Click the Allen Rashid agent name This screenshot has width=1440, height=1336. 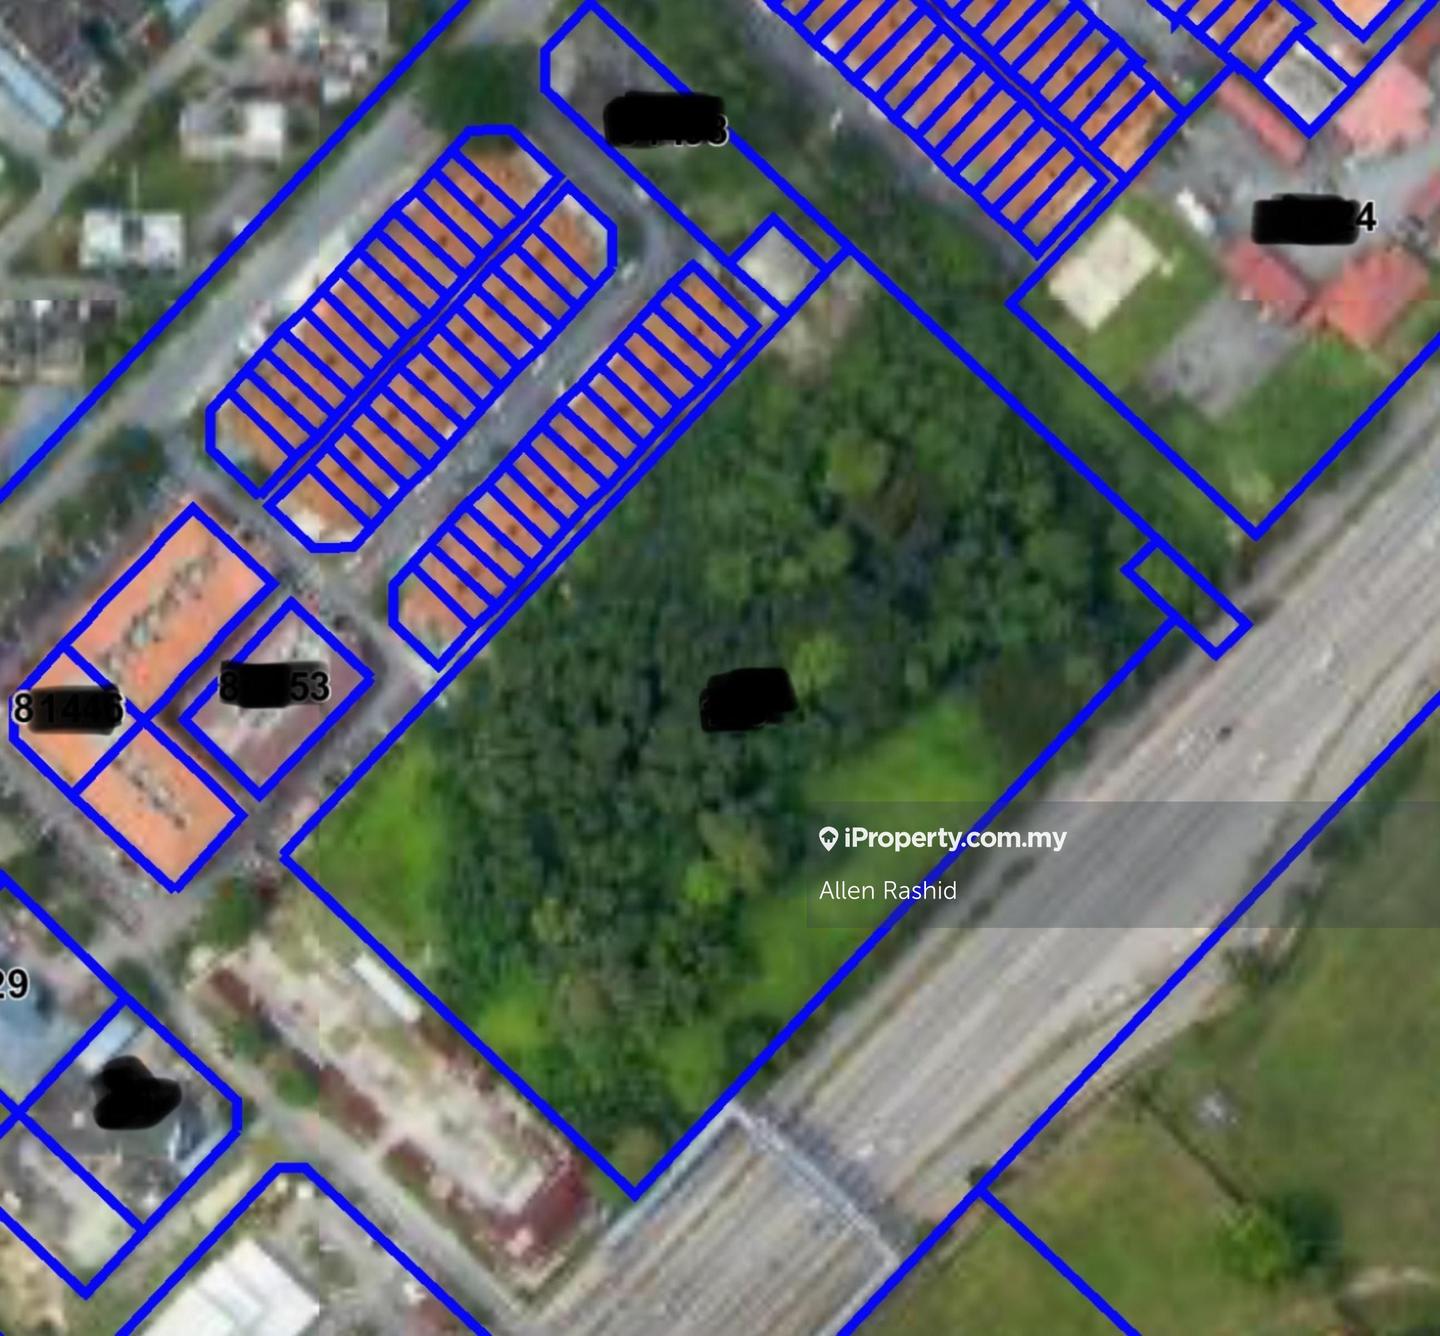887,891
